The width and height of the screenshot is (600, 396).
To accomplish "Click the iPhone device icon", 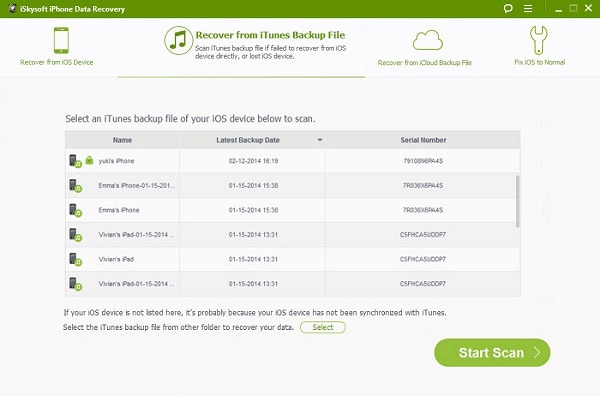I will point(61,40).
